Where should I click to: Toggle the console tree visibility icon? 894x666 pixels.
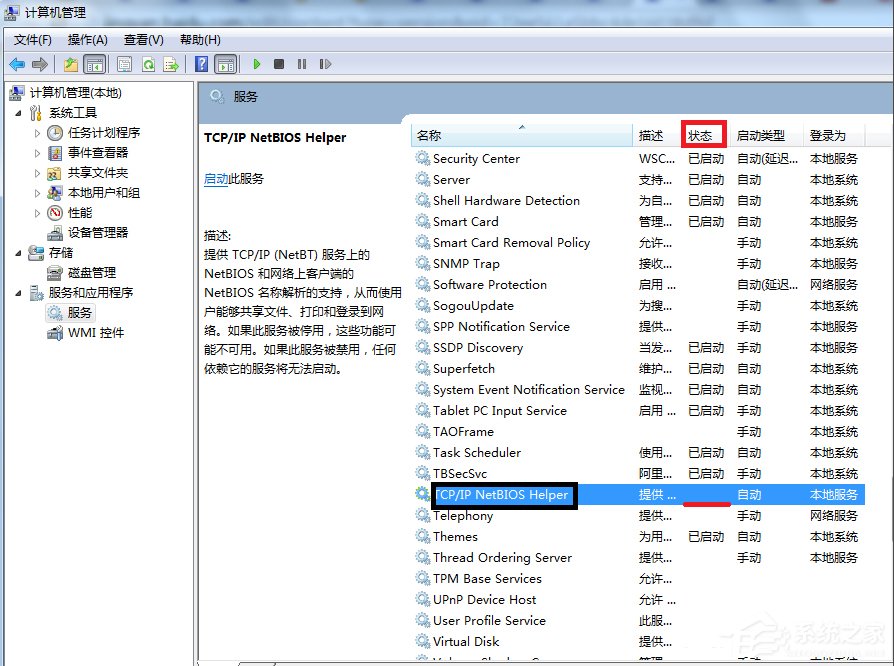click(93, 64)
